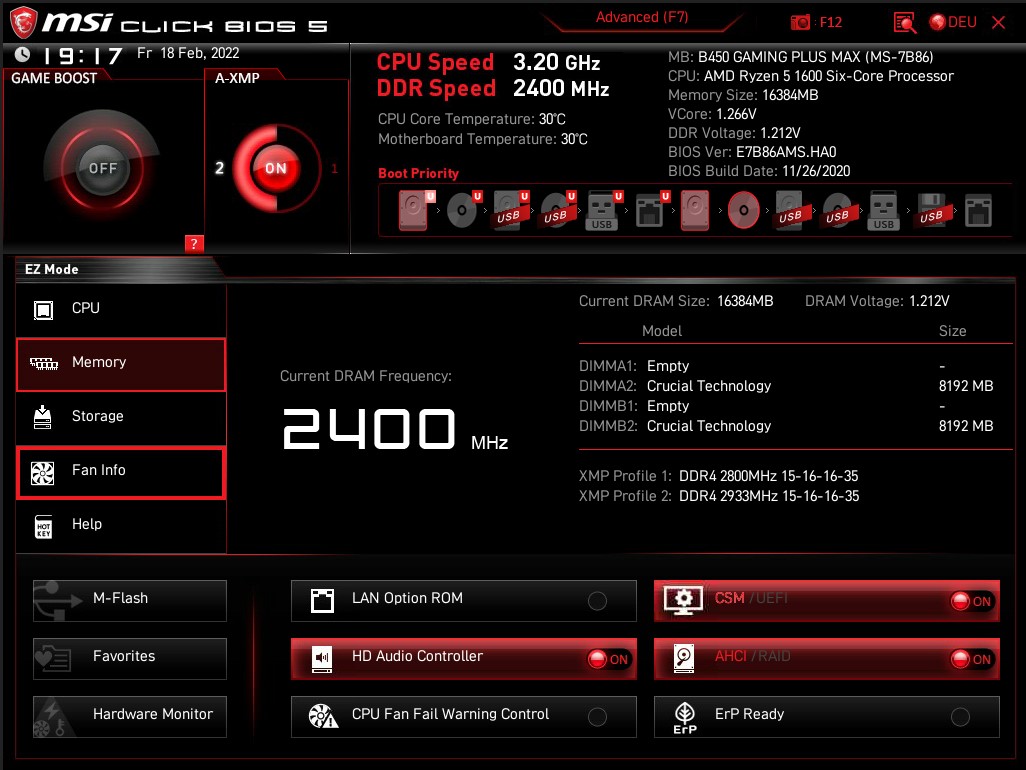
Task: Open the CPU section in EZ Mode
Action: point(121,309)
